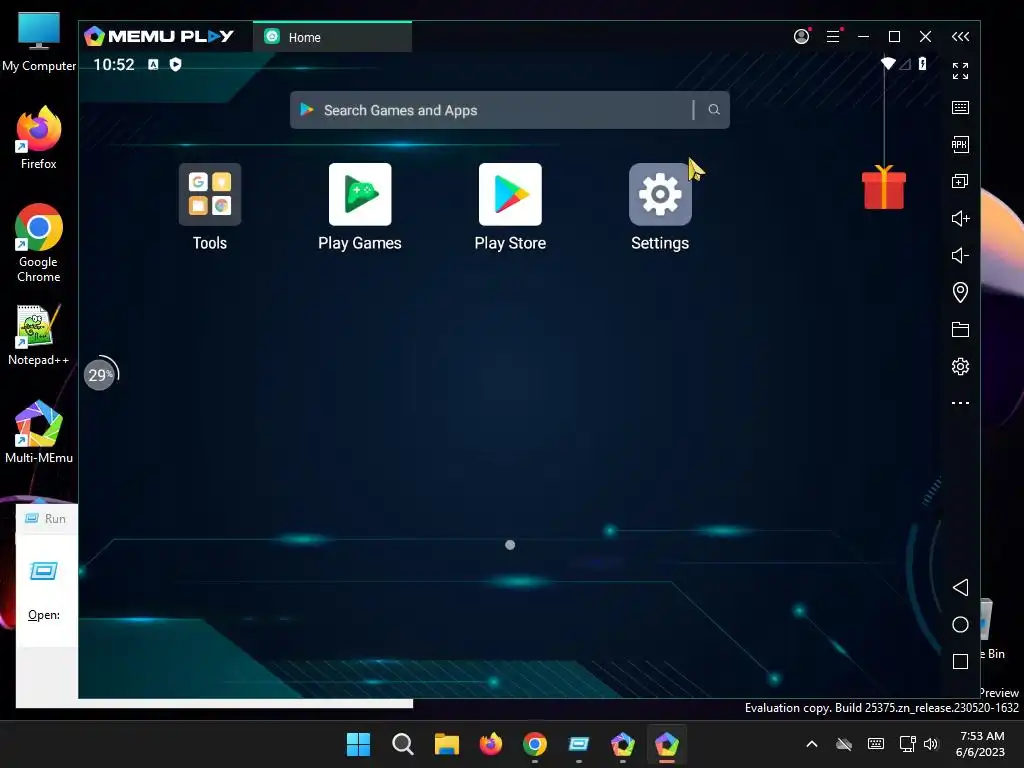Open the key mapping keyboard icon
This screenshot has height=768, width=1024.
[960, 108]
